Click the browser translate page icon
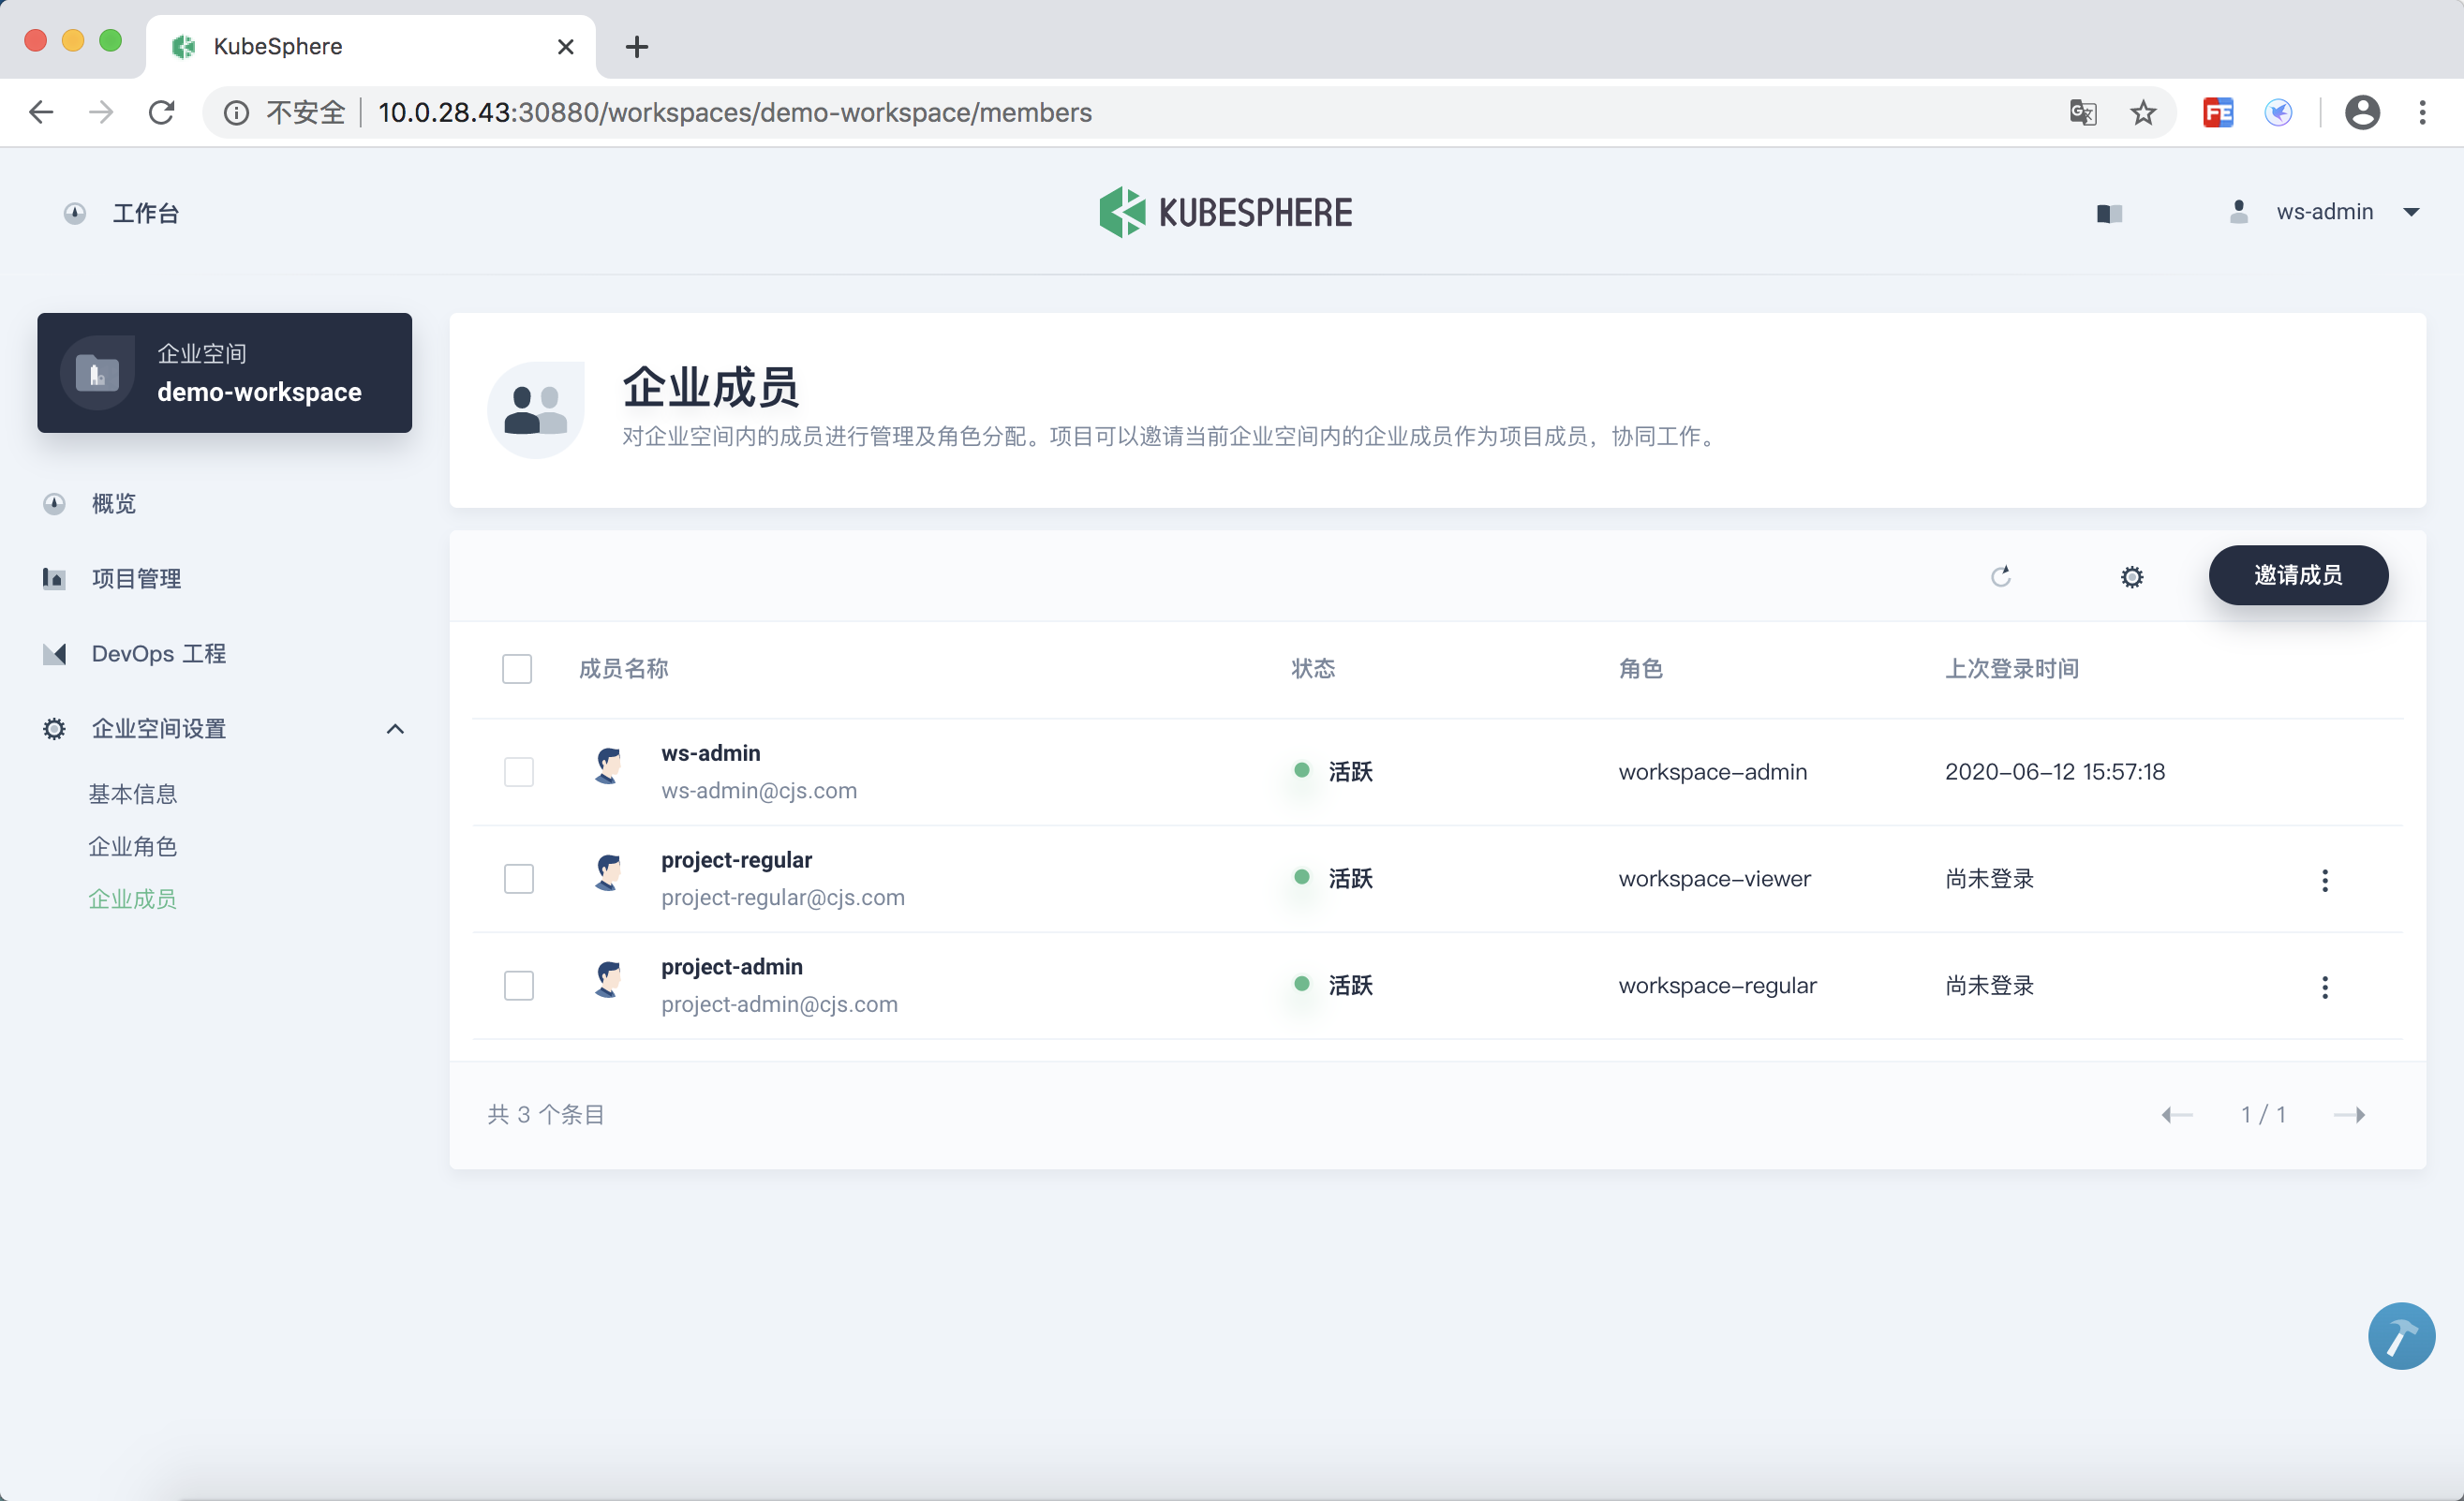 (2083, 113)
